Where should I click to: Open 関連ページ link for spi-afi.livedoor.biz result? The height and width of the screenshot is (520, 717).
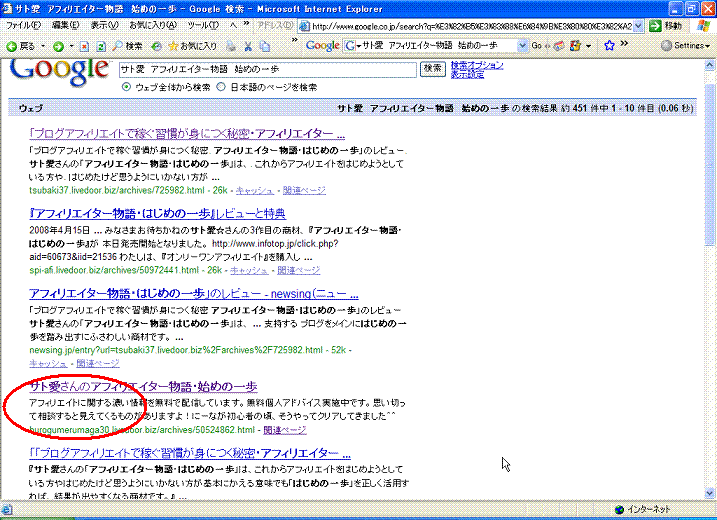point(299,270)
